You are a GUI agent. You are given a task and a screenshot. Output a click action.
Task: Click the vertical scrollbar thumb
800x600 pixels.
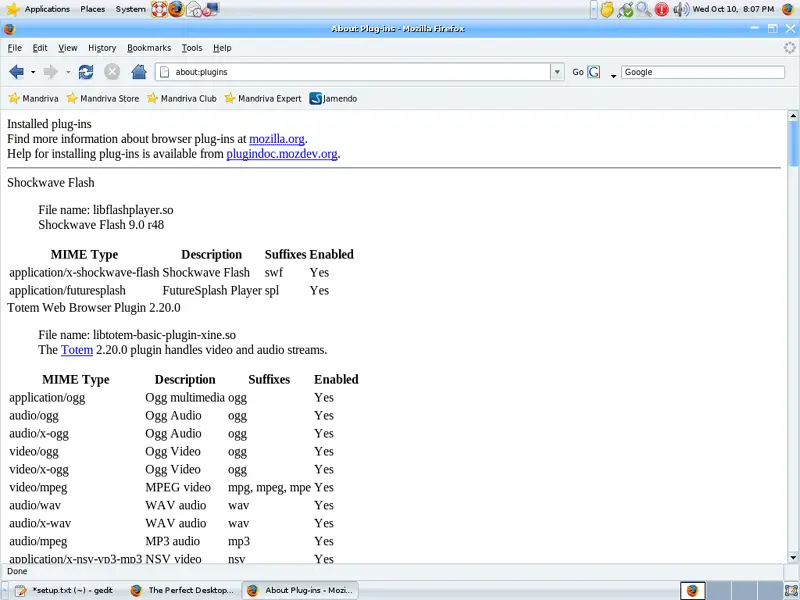point(793,143)
